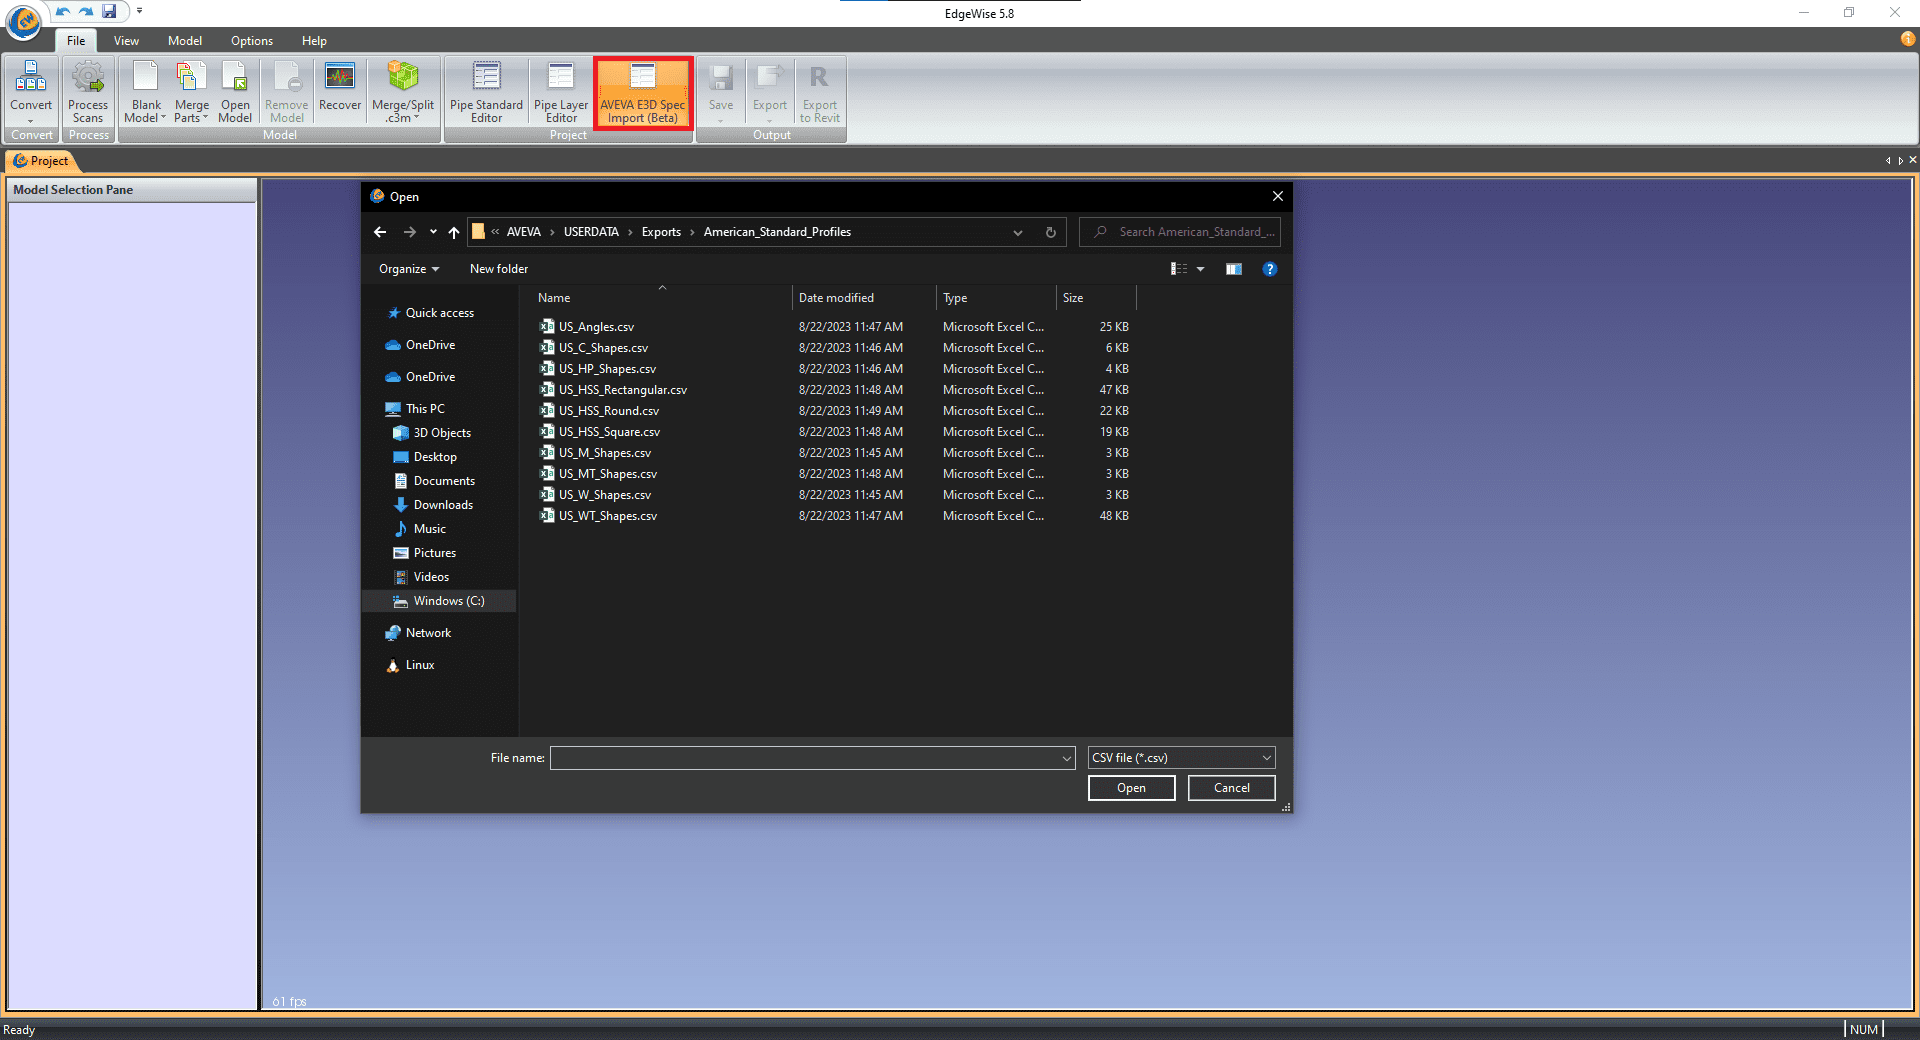Click the Cancel button
Screen dimensions: 1920x1040
[1231, 788]
